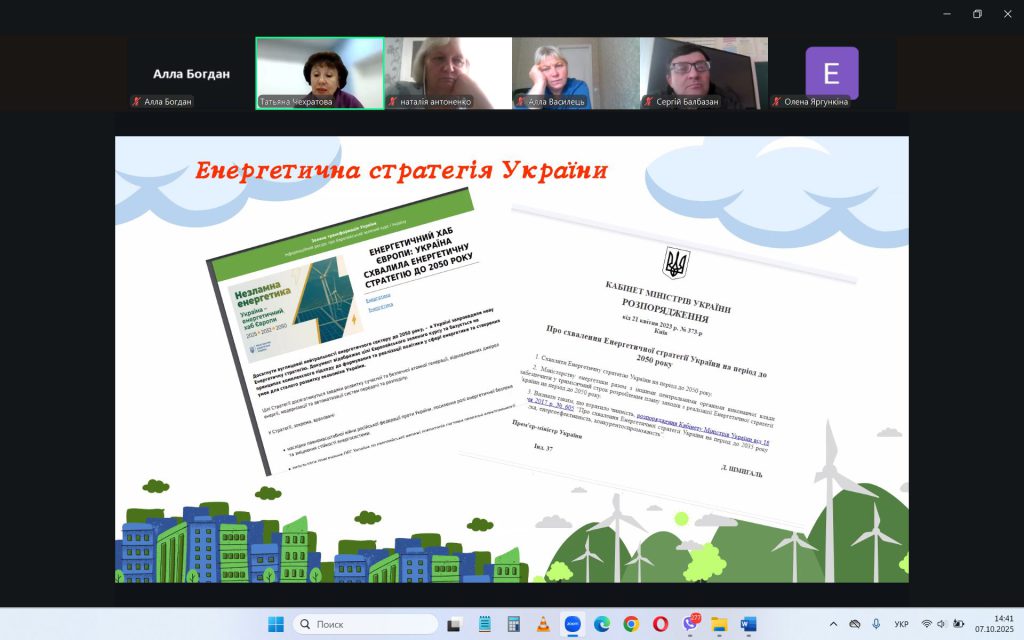This screenshot has width=1024, height=640.
Task: Open Calculator from the taskbar
Action: [x=513, y=624]
